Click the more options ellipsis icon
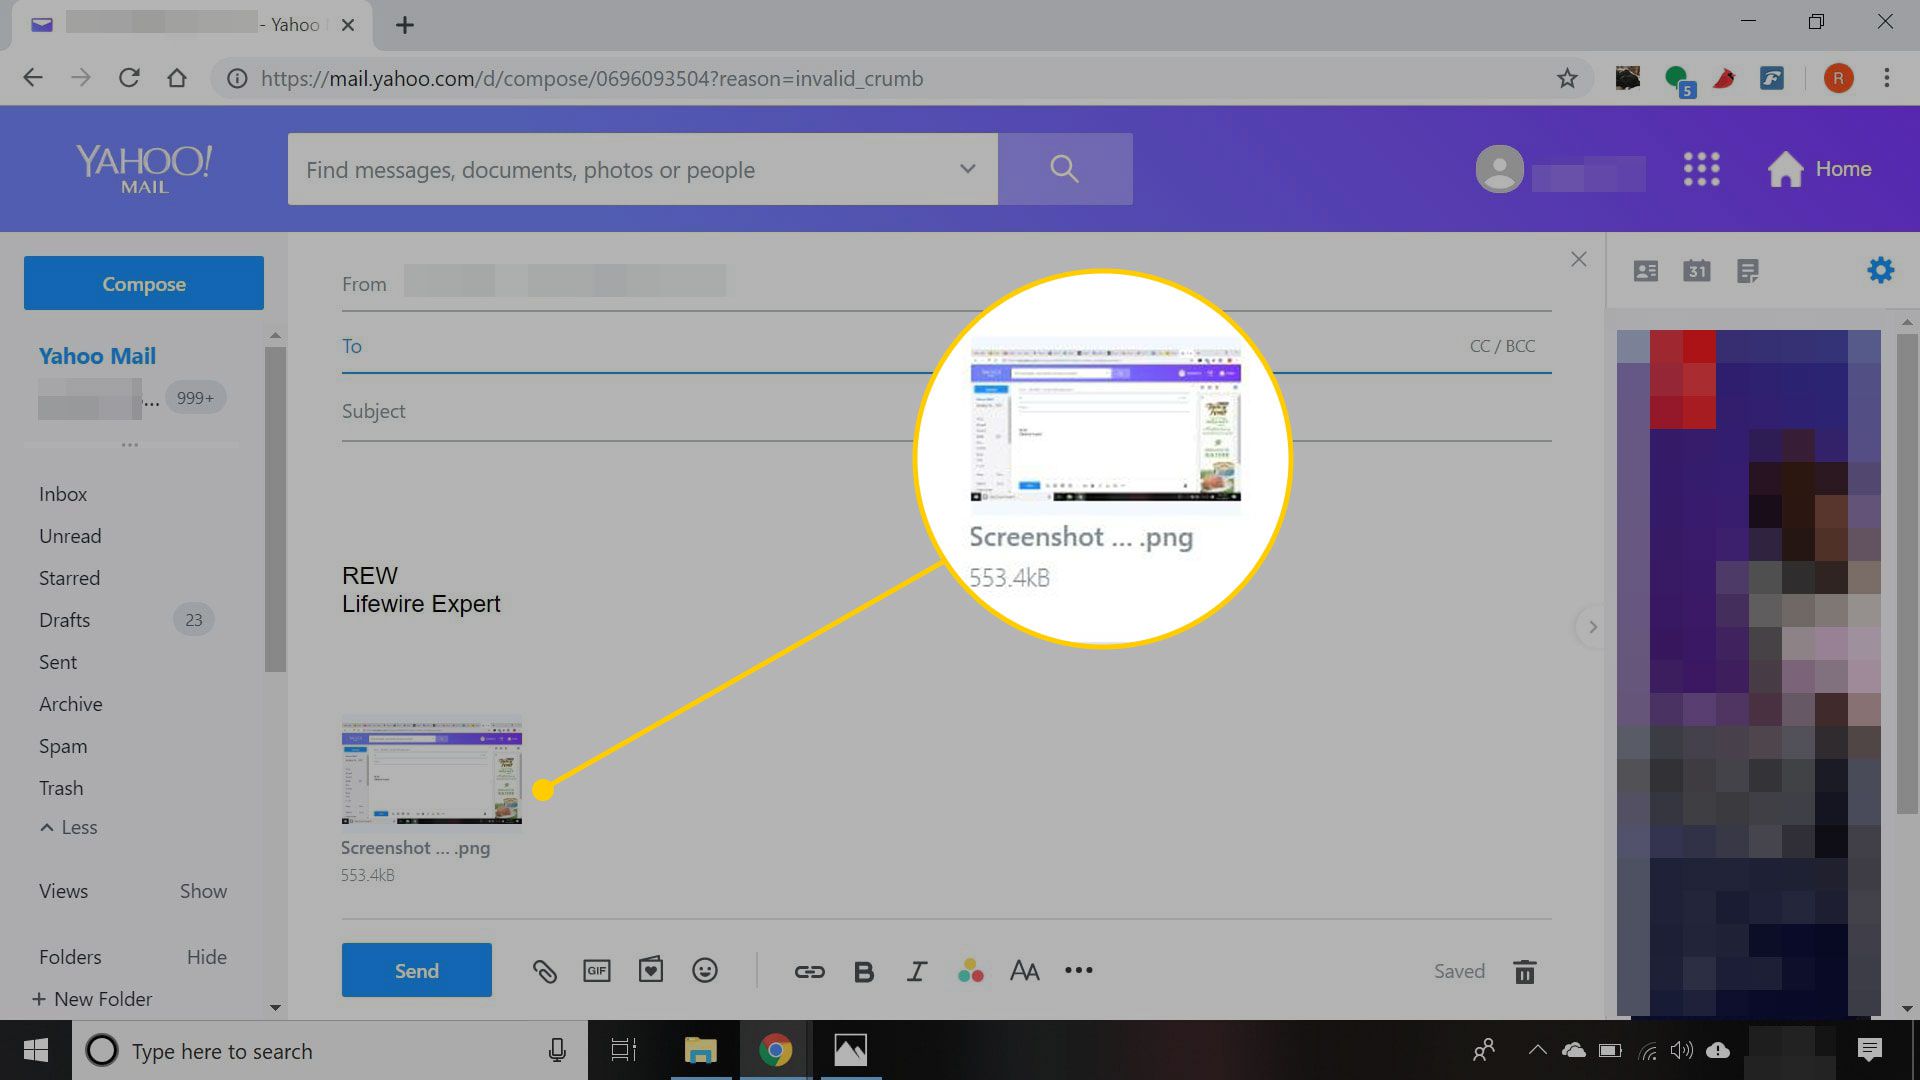The width and height of the screenshot is (1920, 1080). click(1079, 971)
